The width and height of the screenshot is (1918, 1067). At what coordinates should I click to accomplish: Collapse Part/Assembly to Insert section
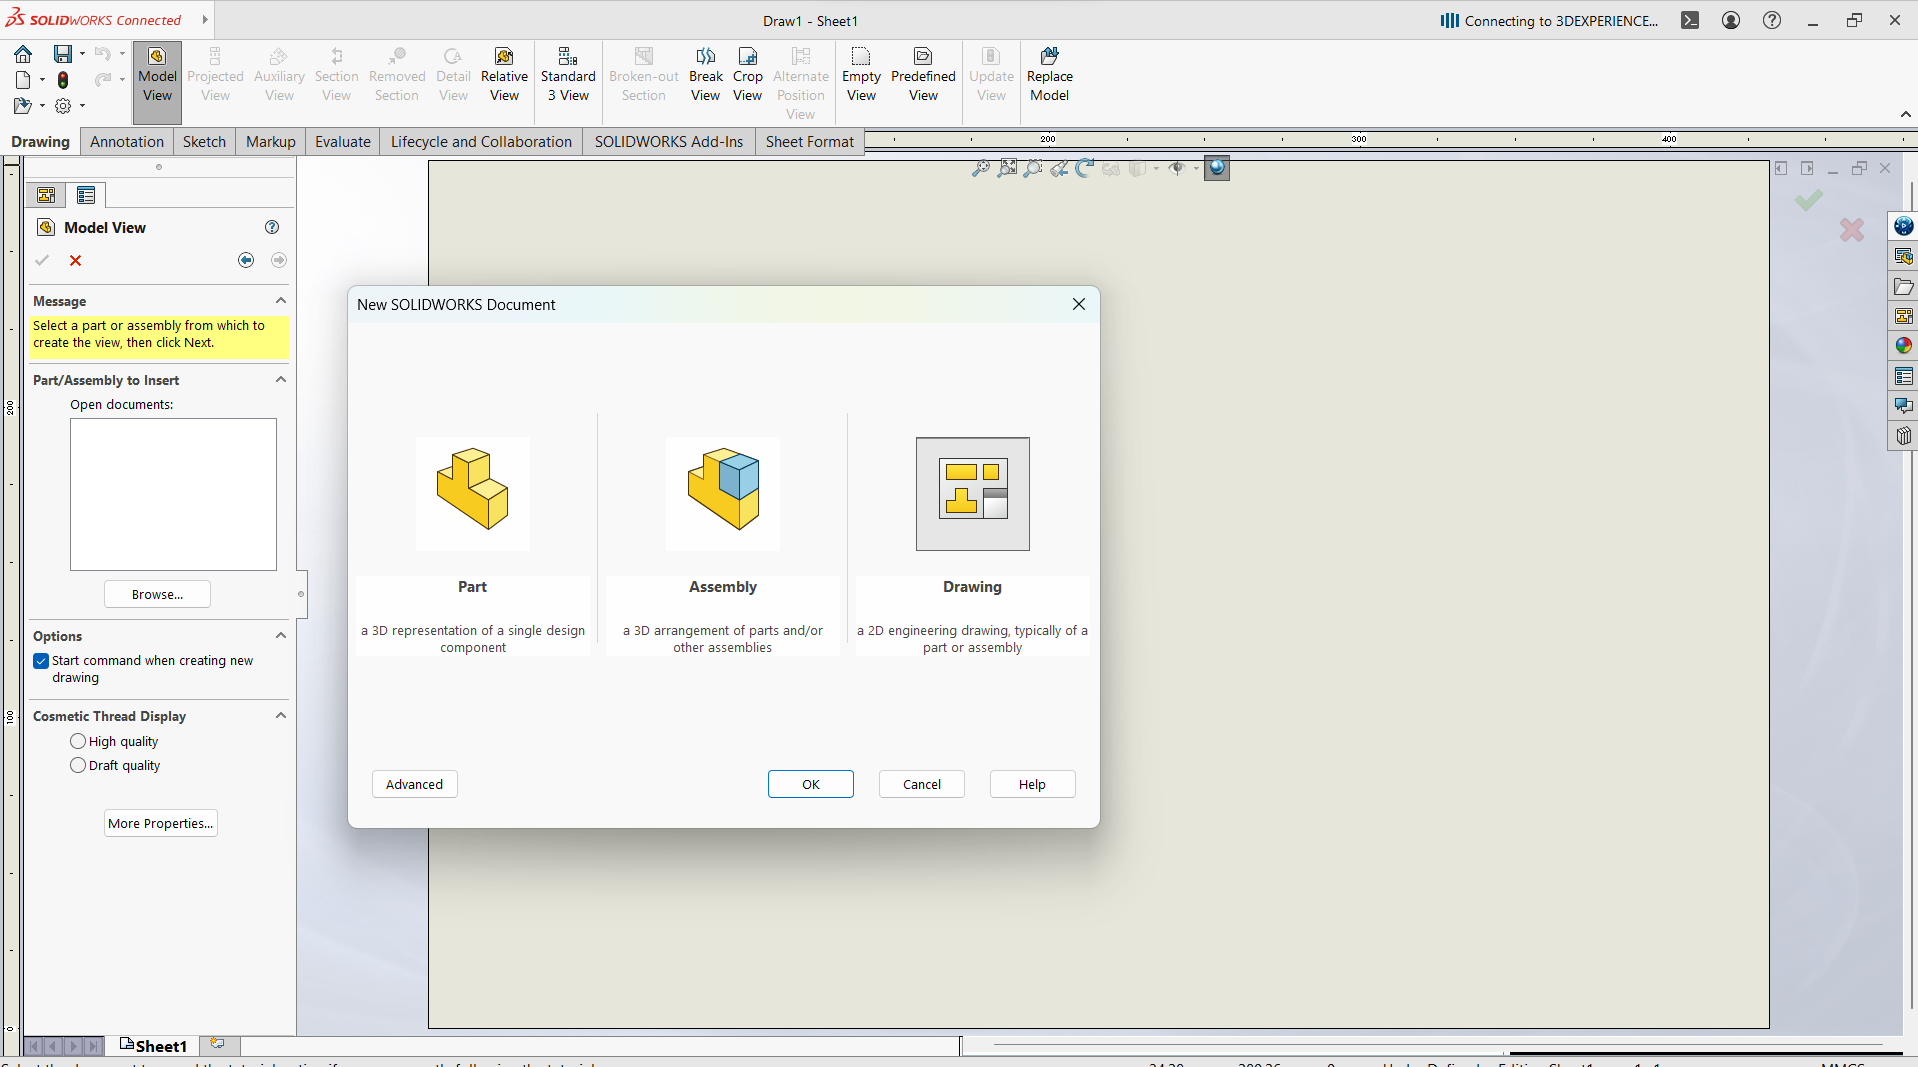tap(281, 380)
